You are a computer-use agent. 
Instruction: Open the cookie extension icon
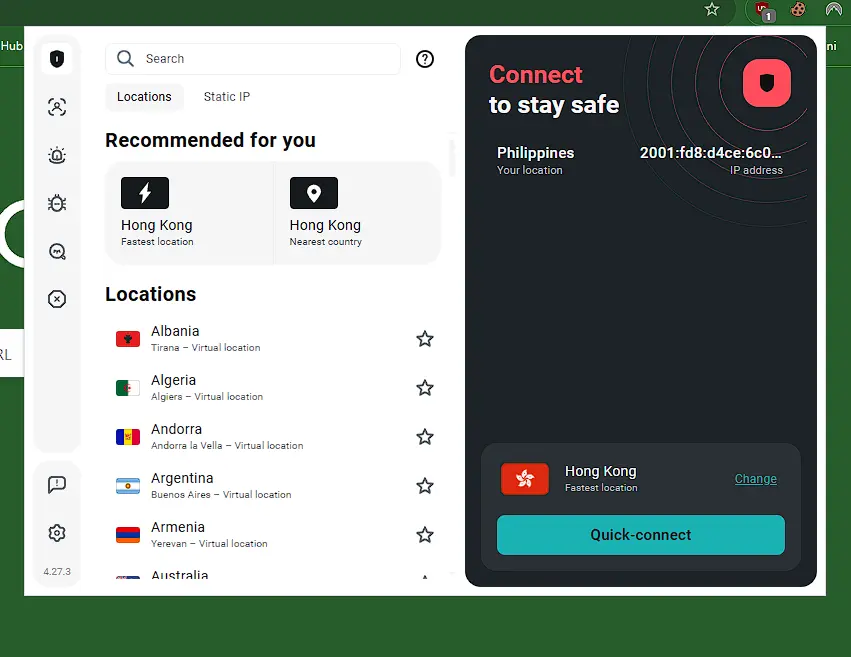click(x=798, y=9)
